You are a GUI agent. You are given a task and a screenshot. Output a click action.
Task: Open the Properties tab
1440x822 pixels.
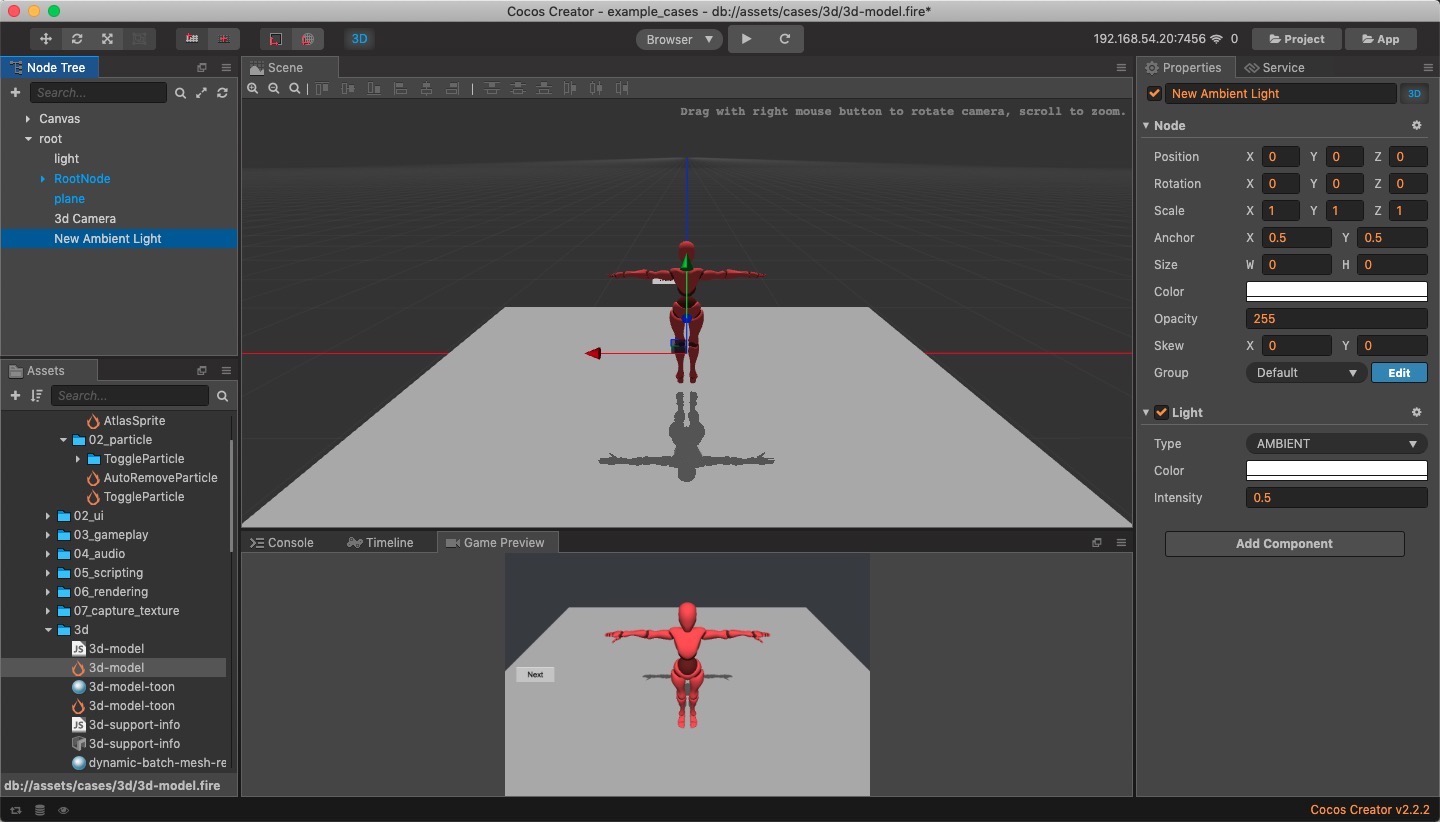coord(1184,67)
